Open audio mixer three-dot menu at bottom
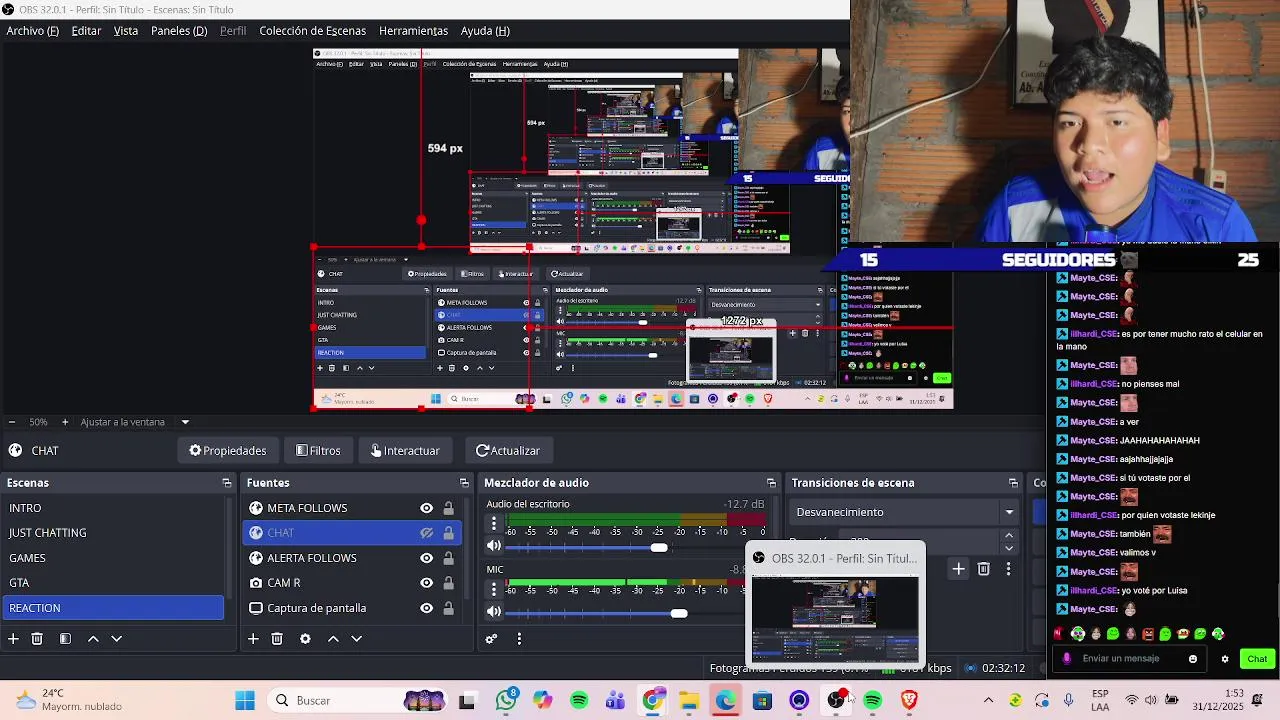Screen dimensions: 1280x720 click(x=519, y=638)
